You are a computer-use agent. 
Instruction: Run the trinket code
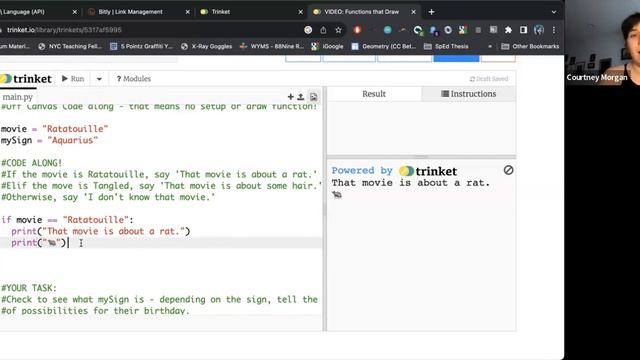pos(73,79)
